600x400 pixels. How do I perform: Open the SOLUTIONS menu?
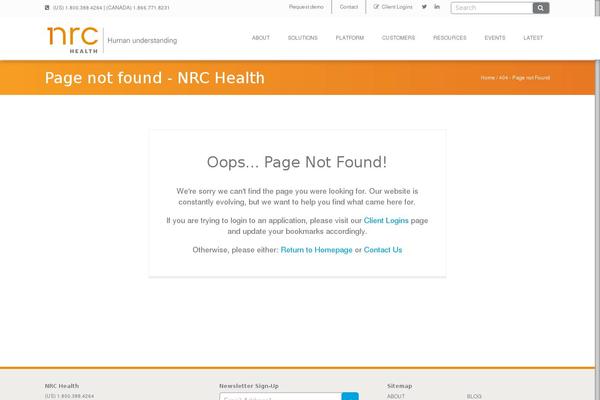(x=303, y=38)
